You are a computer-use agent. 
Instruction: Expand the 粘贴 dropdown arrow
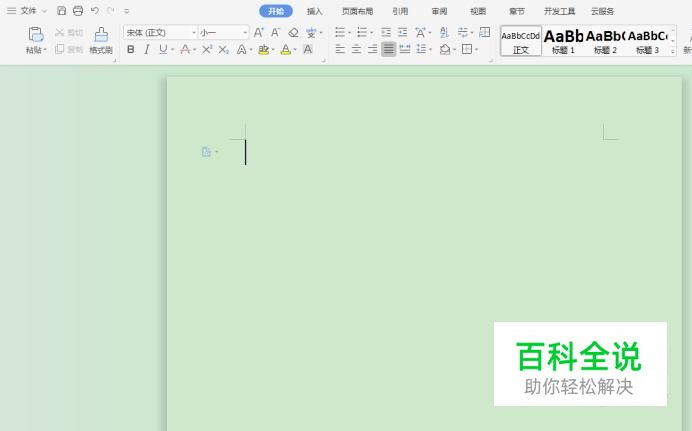[x=45, y=50]
